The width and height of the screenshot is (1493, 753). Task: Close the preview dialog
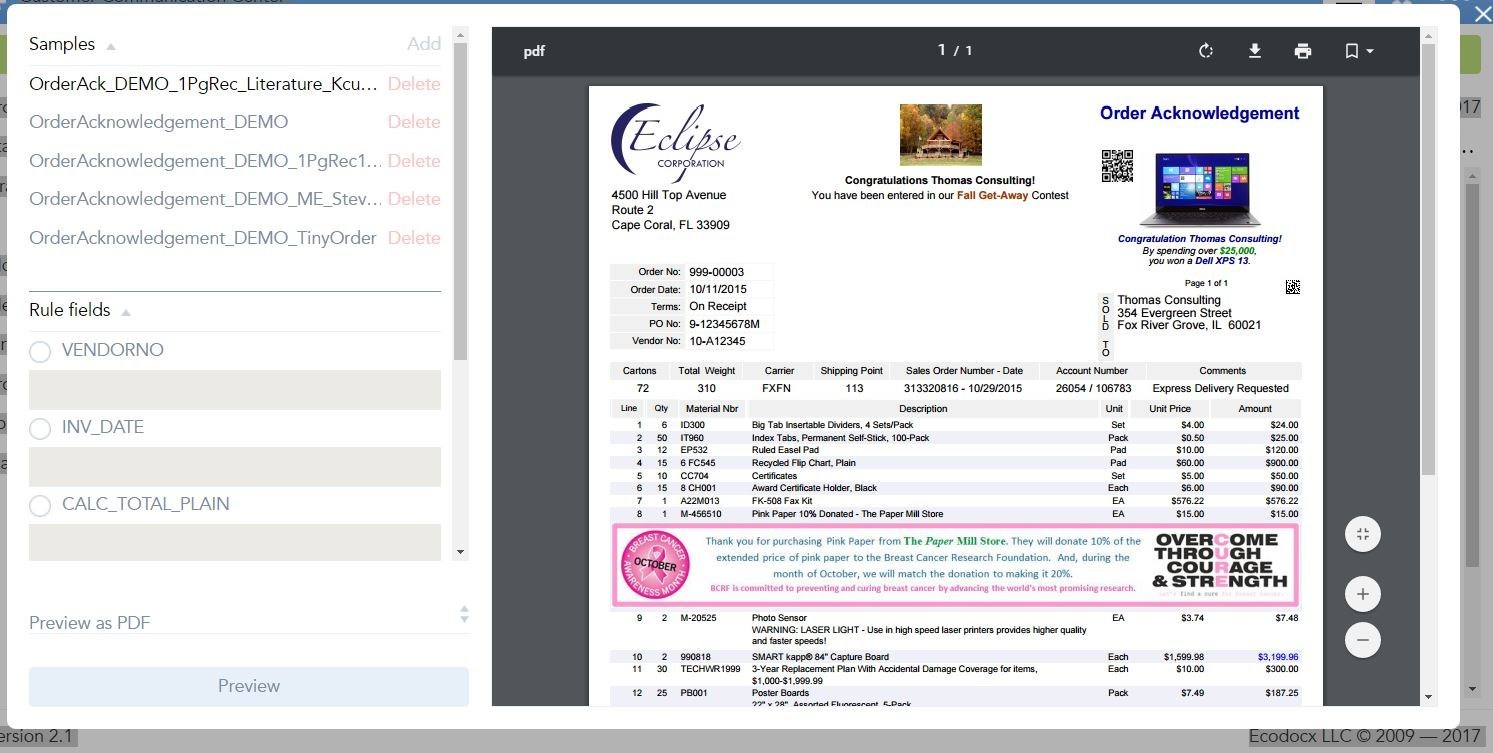[1482, 14]
